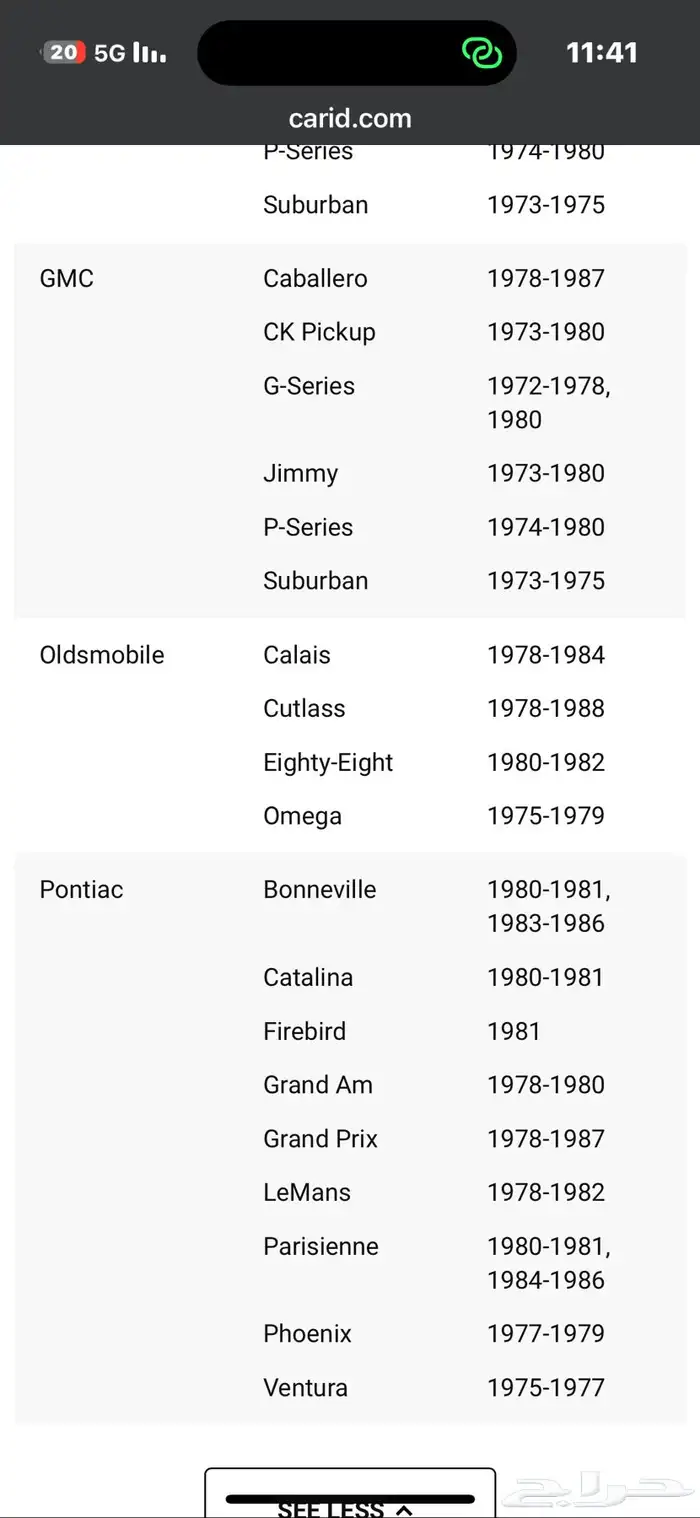Tap the Eighty-Eight model entry
This screenshot has height=1518, width=700.
pyautogui.click(x=328, y=762)
